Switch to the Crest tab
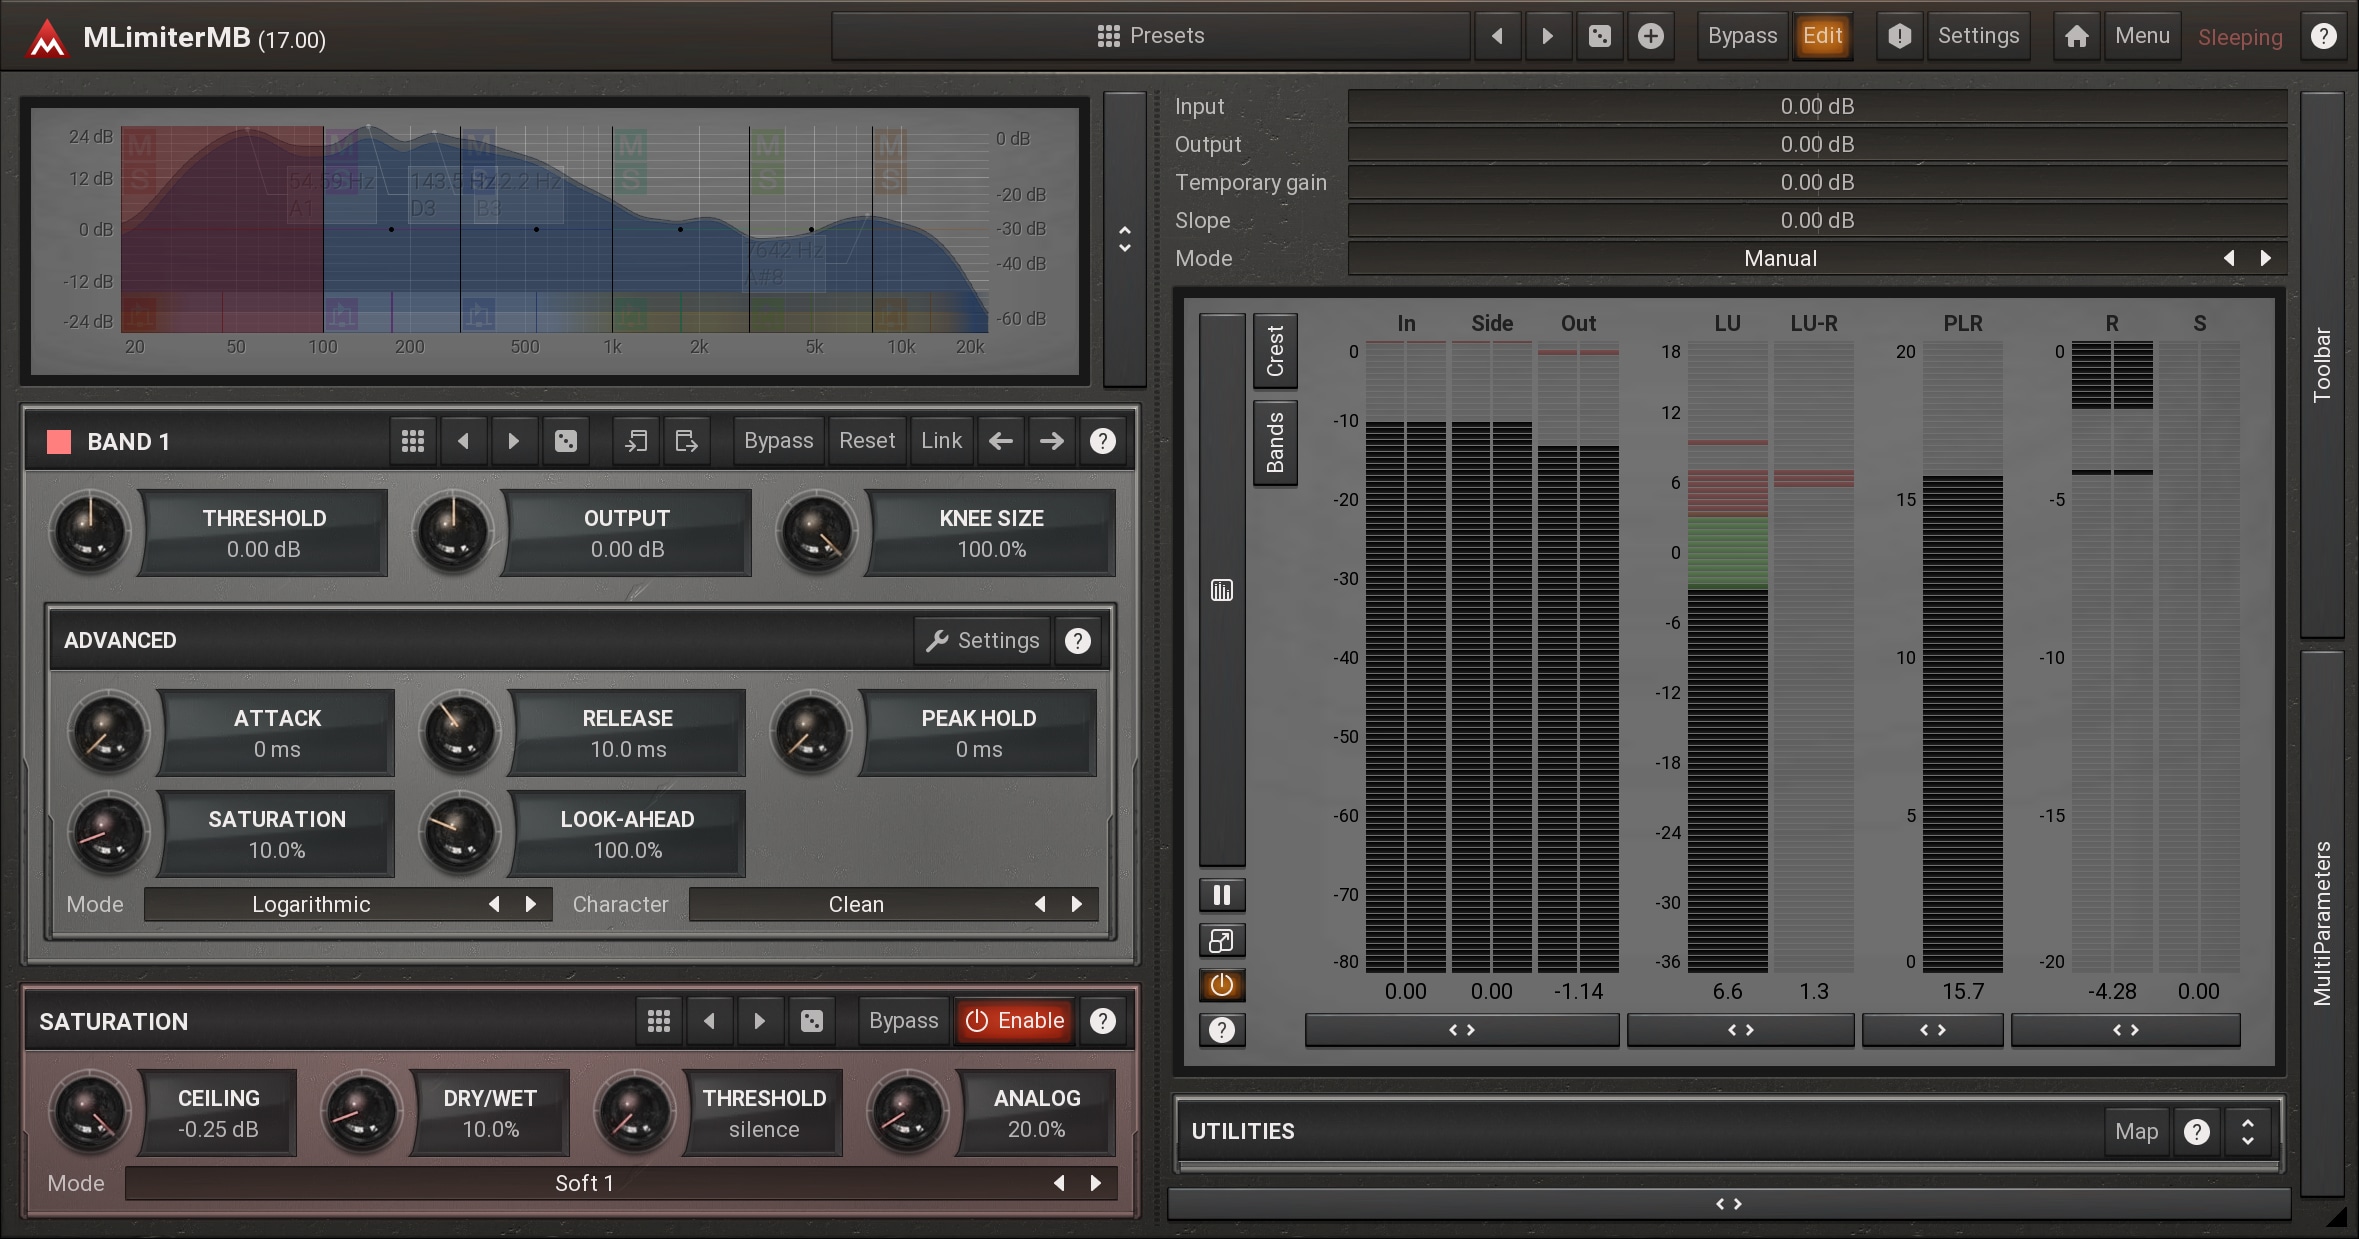 [1275, 351]
